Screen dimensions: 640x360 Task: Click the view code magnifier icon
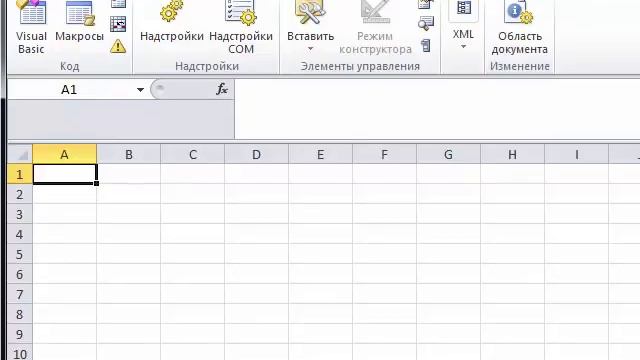(x=426, y=24)
